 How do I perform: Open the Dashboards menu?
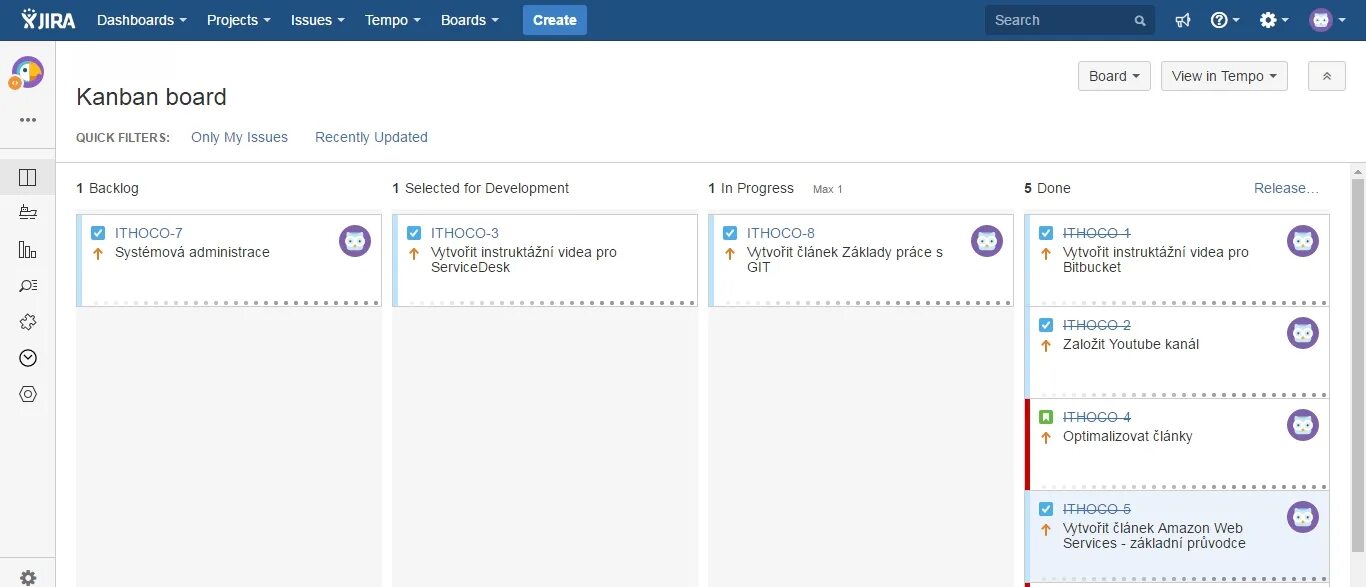[x=141, y=20]
